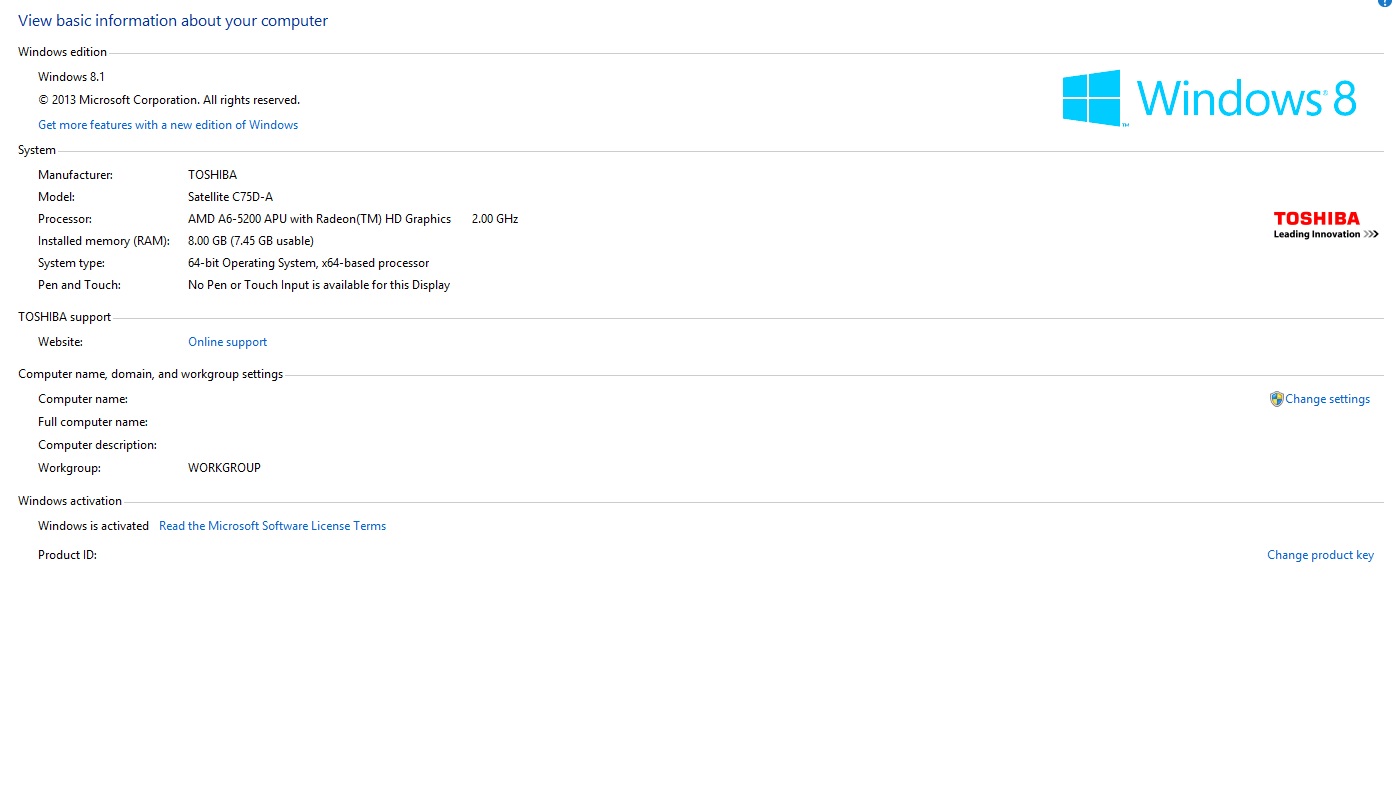Click the 'TOSHIBA support' section header

(x=65, y=317)
